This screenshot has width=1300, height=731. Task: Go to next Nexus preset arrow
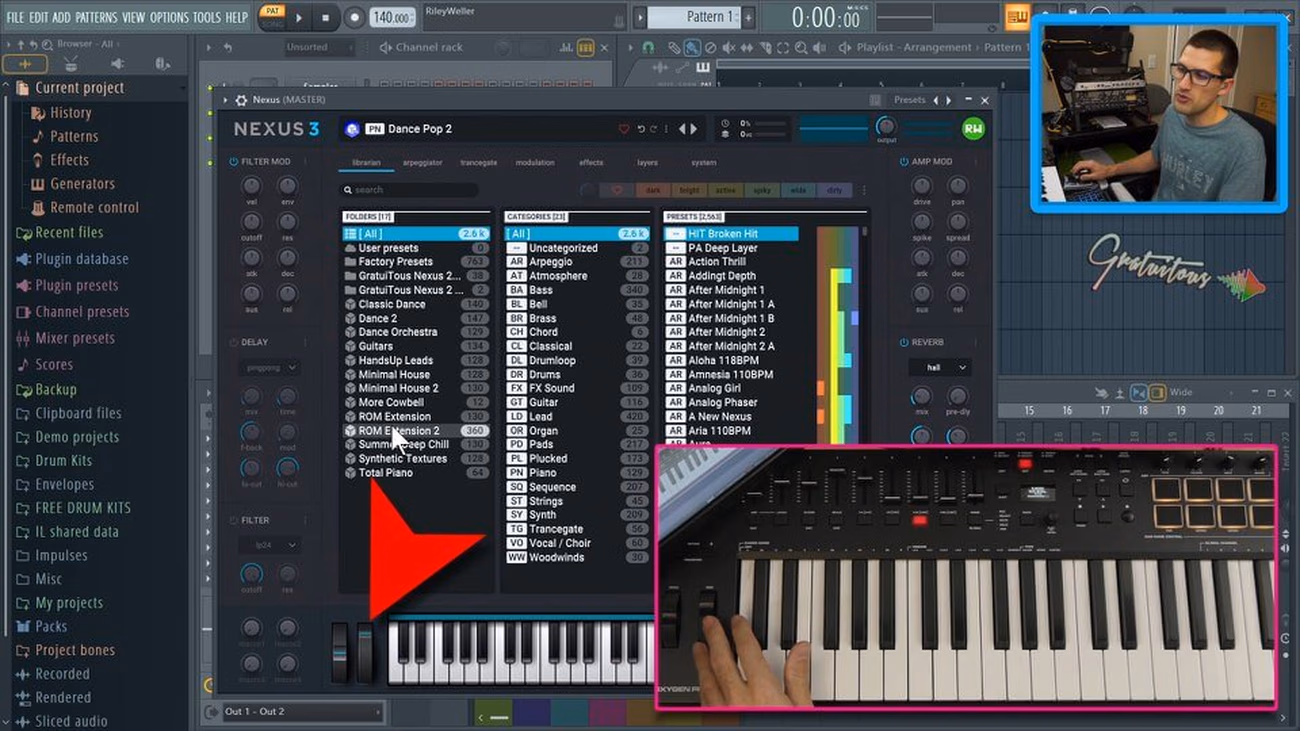point(695,129)
